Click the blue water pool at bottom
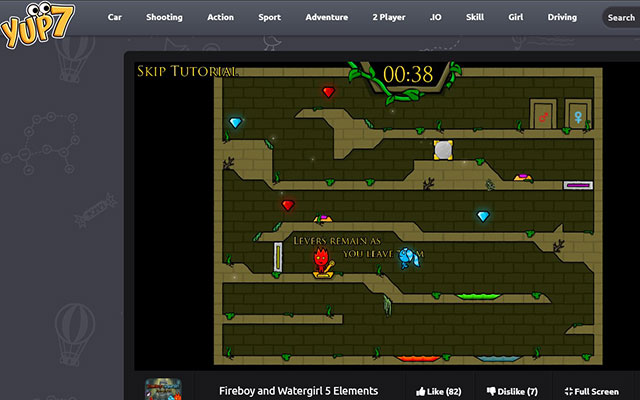Viewport: 640px width, 400px height. [x=498, y=358]
